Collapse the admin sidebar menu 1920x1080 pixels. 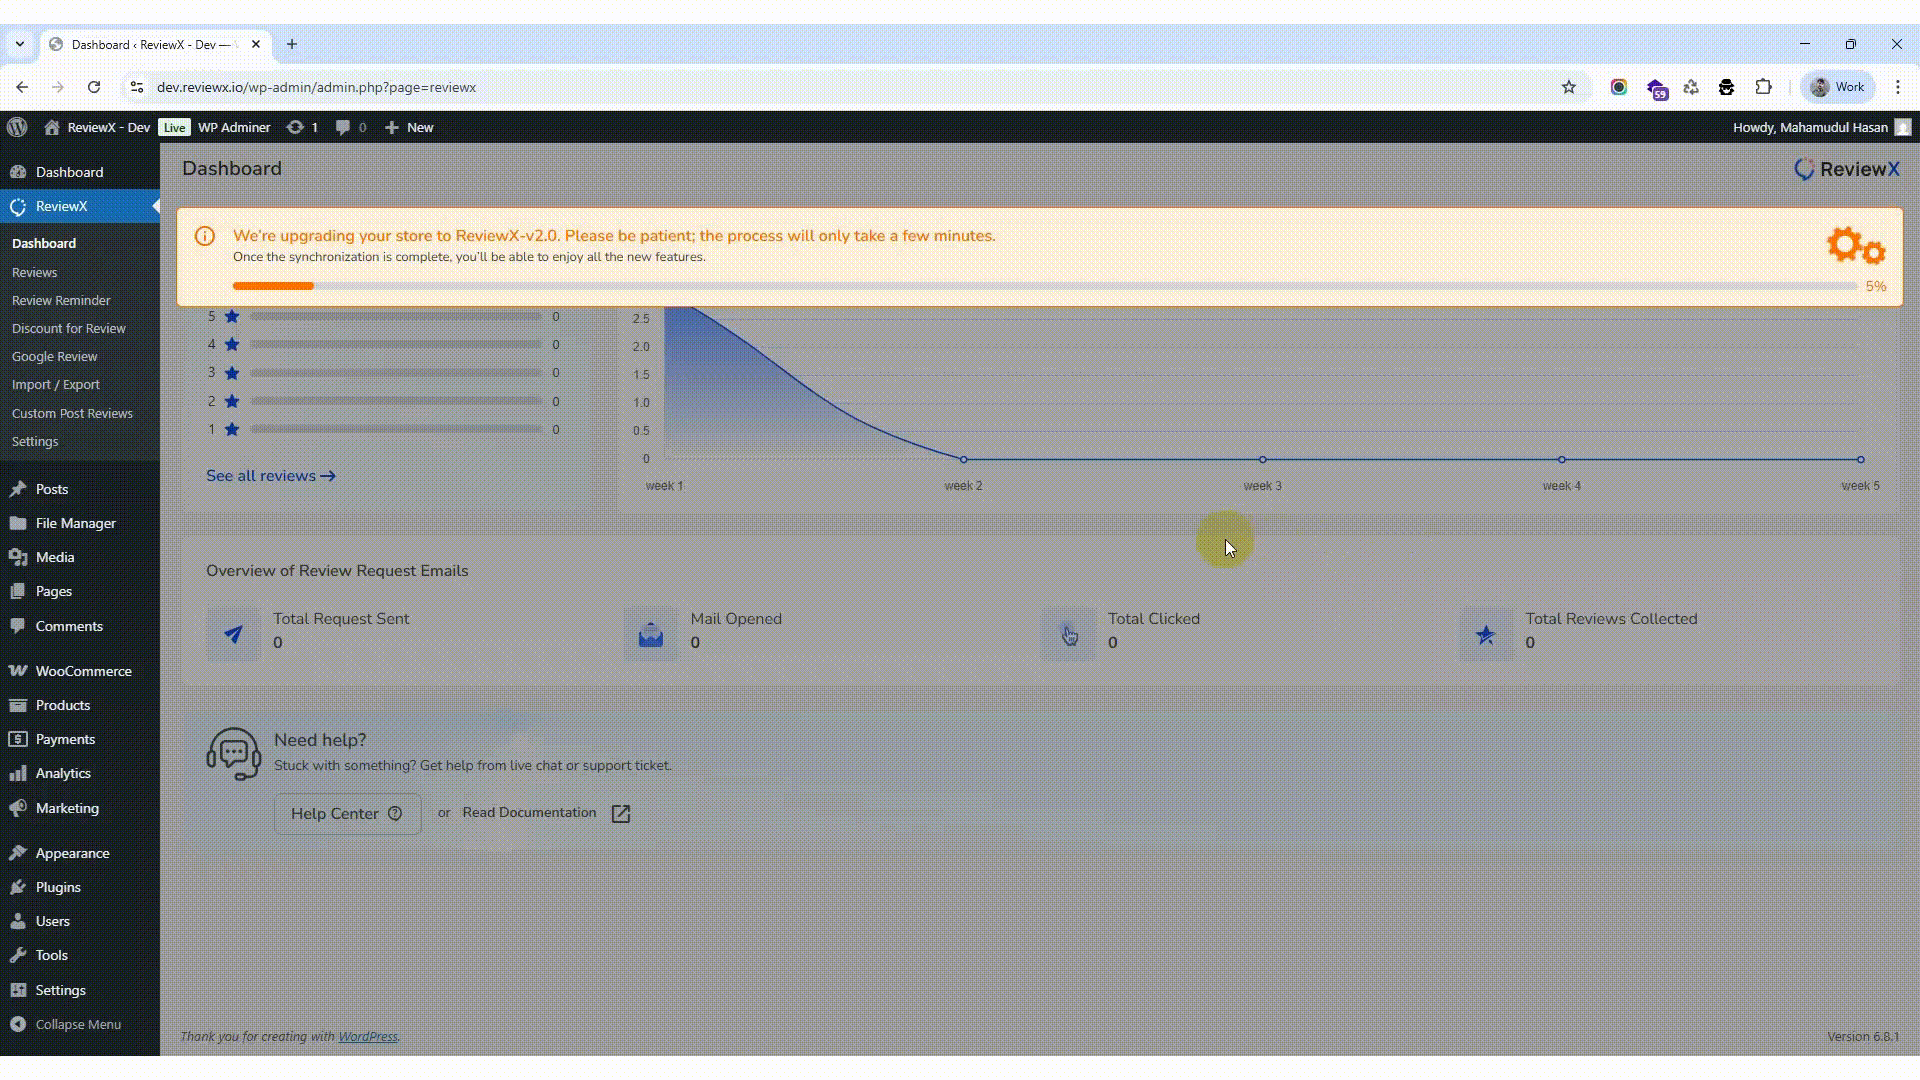79,1024
